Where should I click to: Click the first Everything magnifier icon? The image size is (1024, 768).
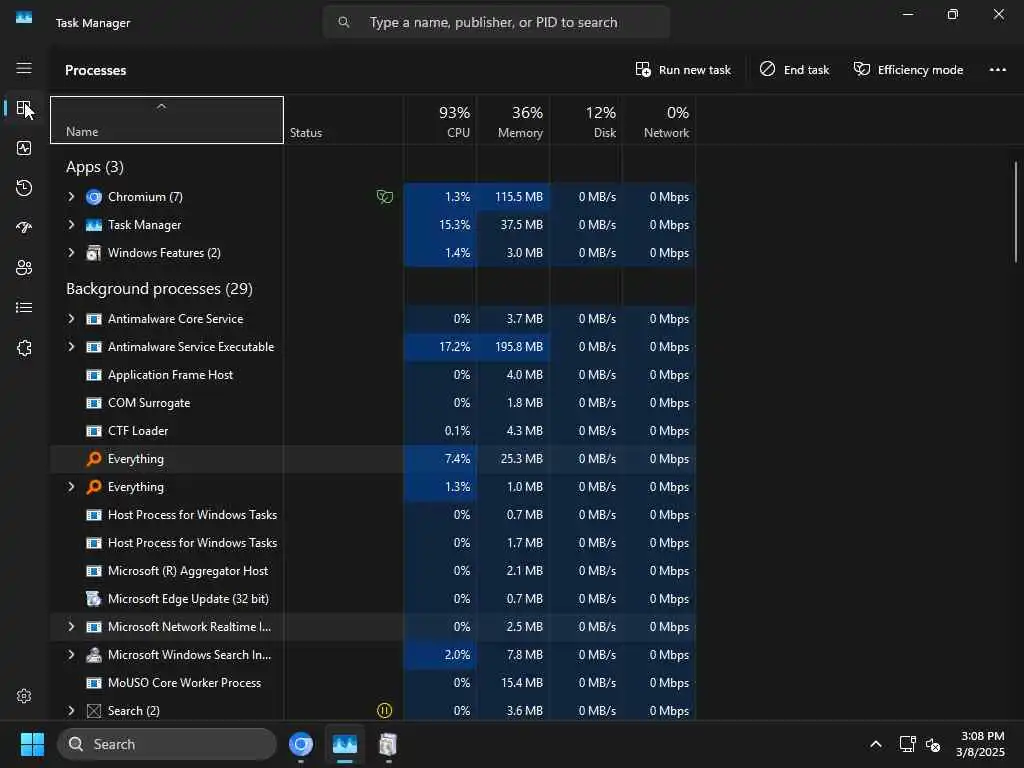point(94,458)
